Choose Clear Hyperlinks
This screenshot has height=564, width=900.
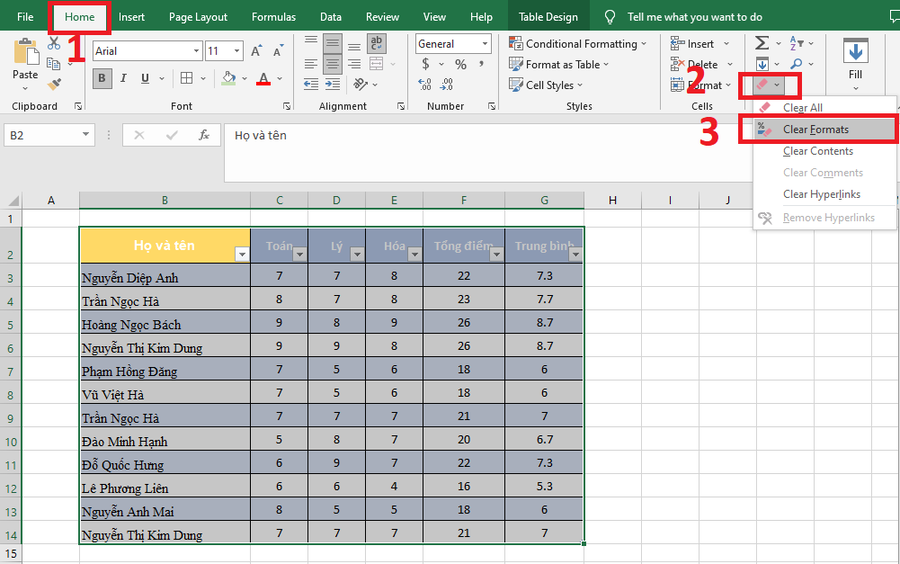click(824, 194)
